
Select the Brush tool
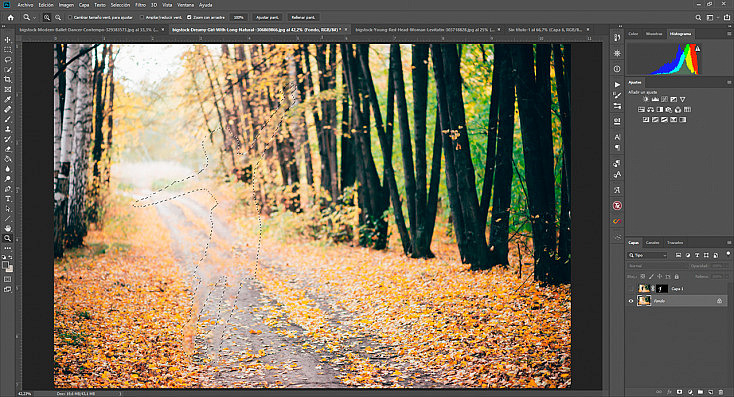7,119
